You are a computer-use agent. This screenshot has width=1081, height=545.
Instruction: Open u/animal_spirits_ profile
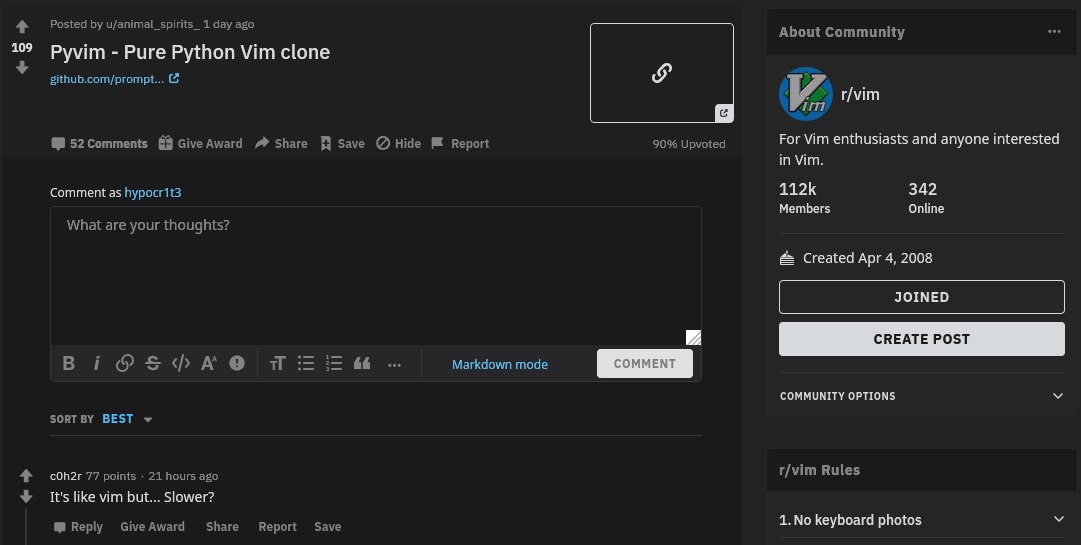click(x=152, y=24)
